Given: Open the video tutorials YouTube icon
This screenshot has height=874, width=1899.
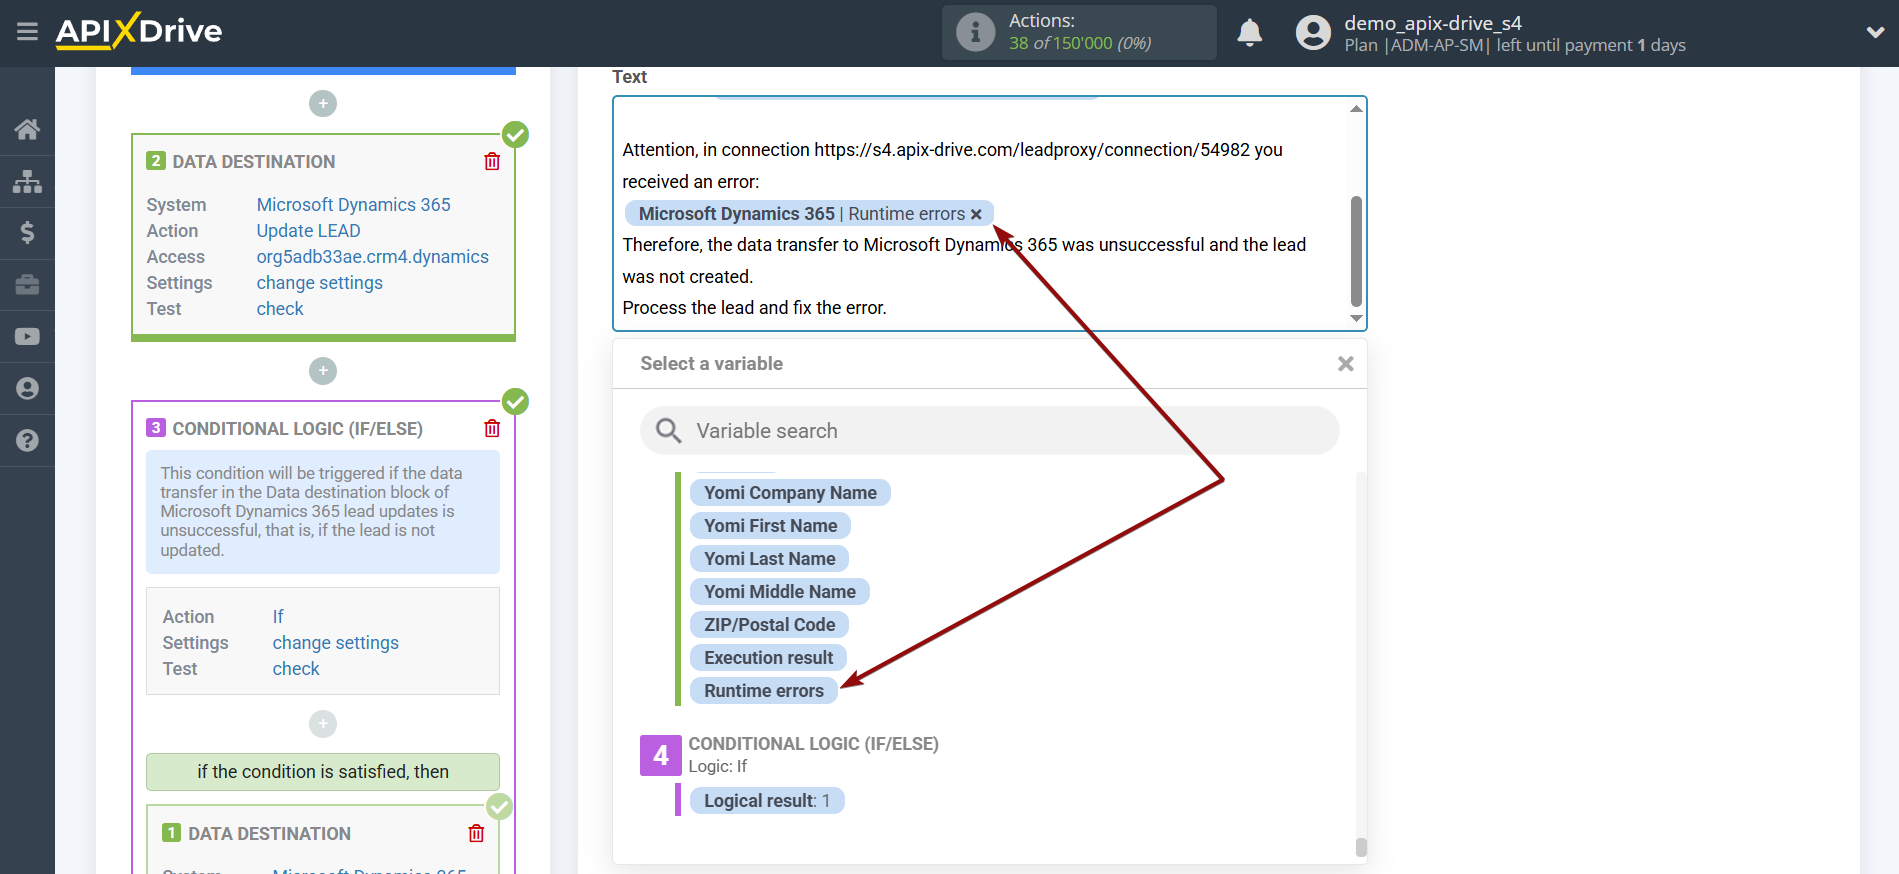Looking at the screenshot, I should point(27,337).
